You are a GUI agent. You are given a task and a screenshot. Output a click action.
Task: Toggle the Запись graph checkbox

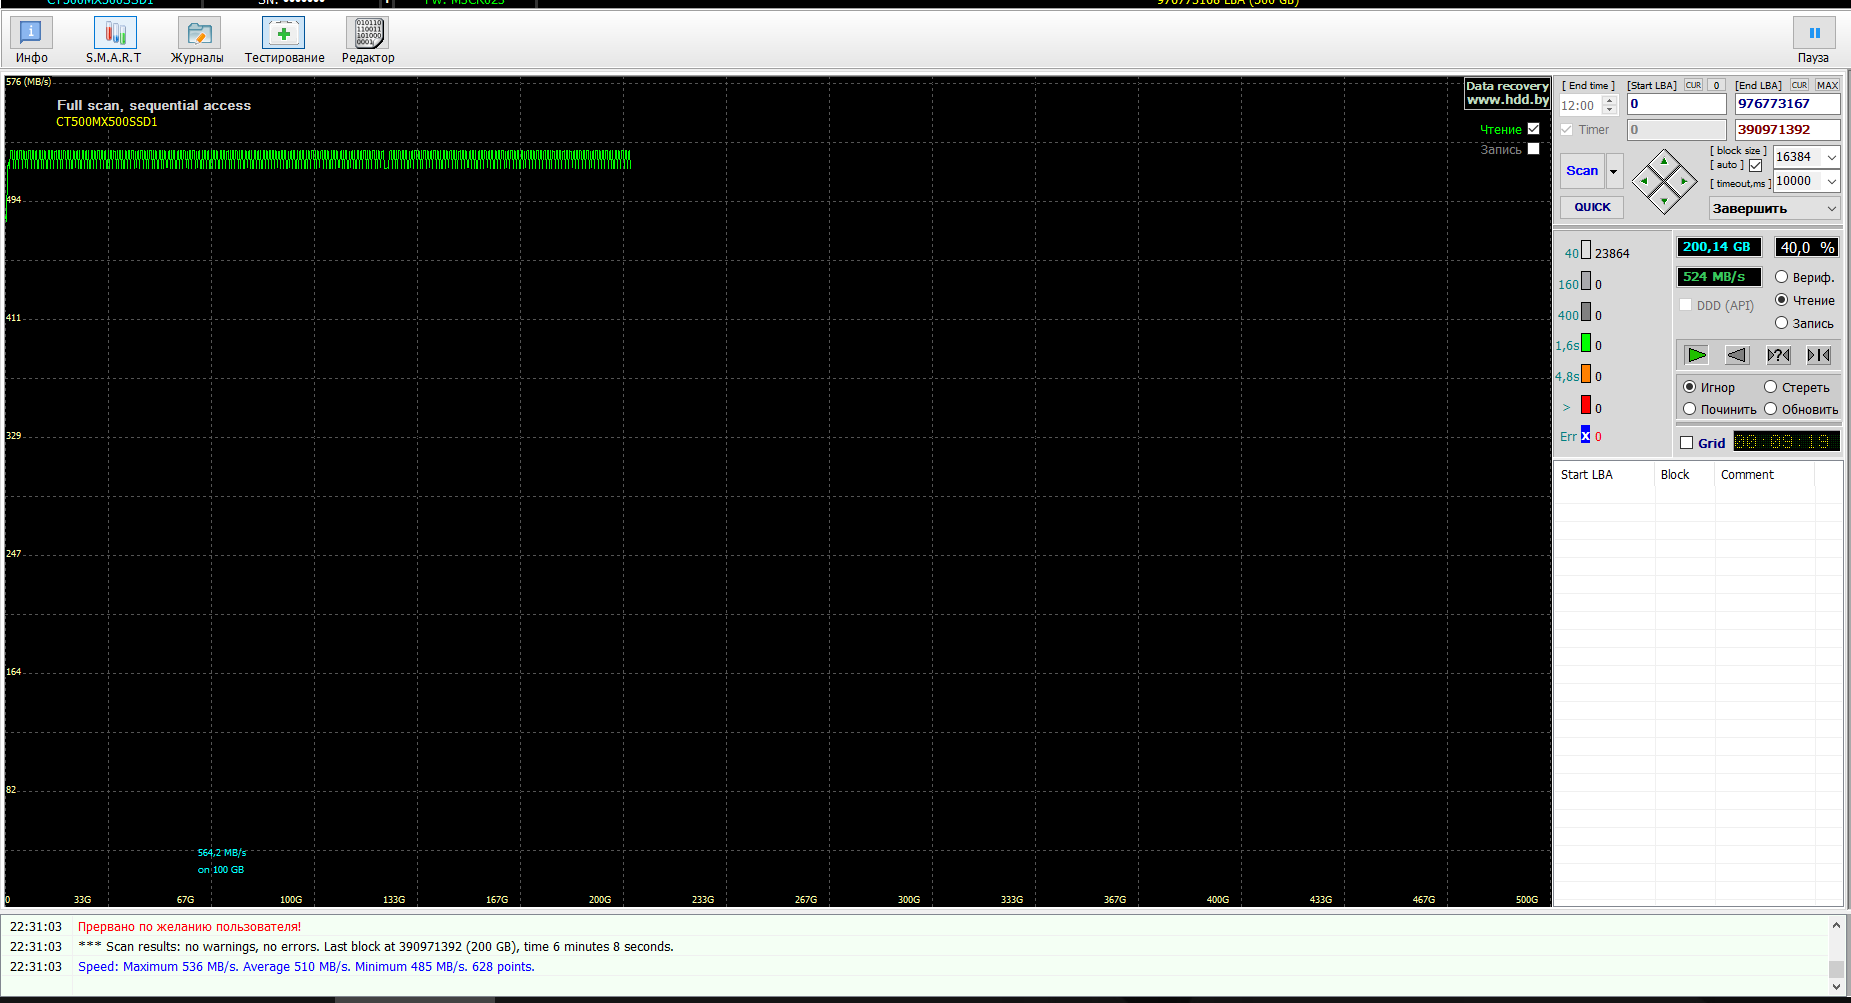tap(1533, 149)
